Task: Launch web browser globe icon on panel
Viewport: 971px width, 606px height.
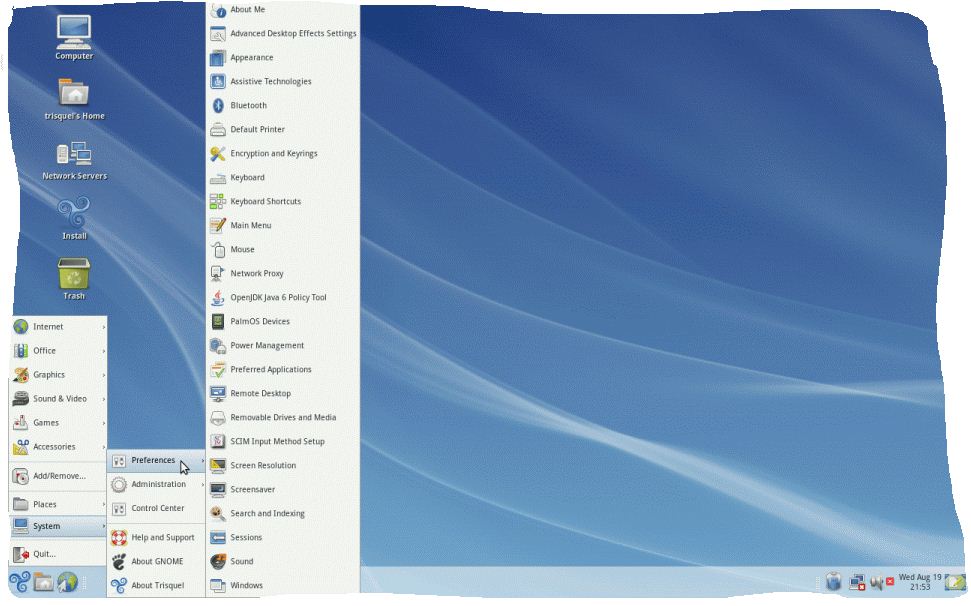Action: (67, 582)
